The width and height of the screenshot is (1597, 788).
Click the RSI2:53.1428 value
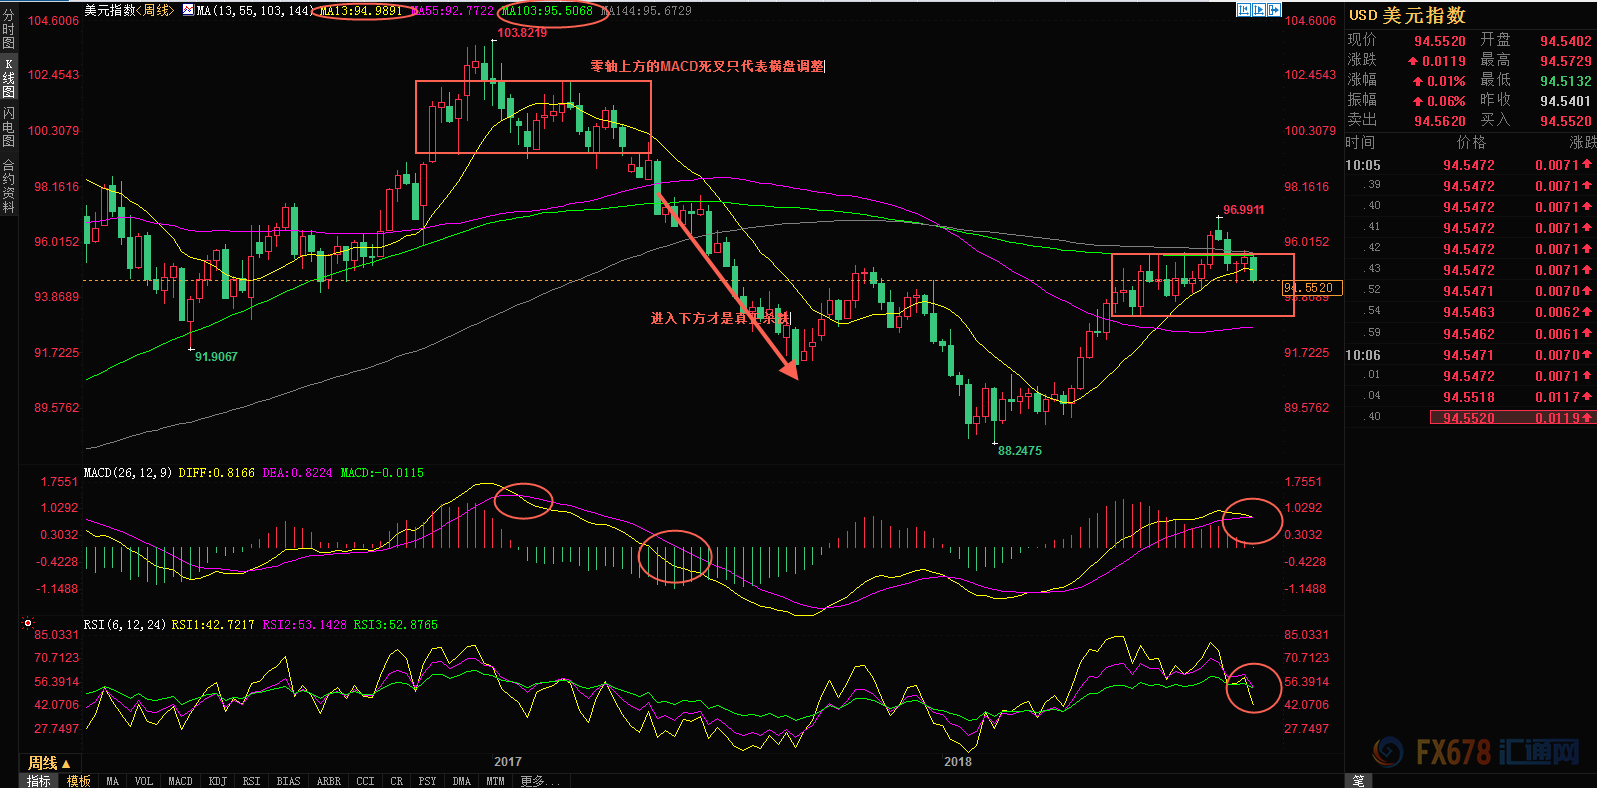click(304, 625)
